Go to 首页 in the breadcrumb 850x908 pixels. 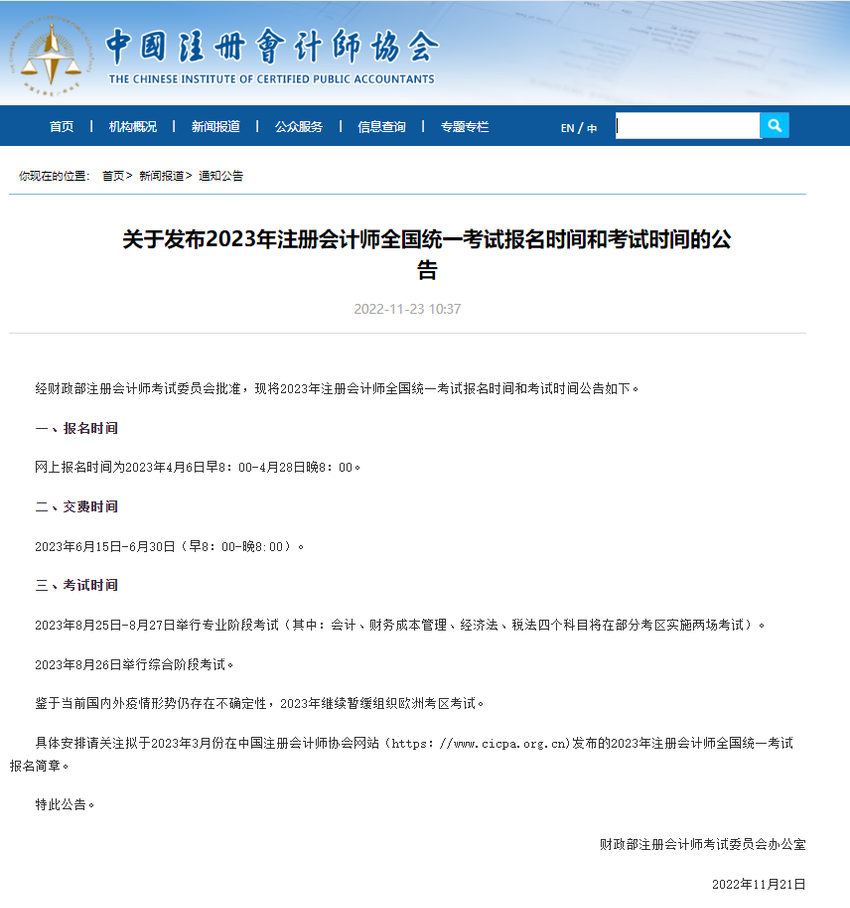coord(113,176)
